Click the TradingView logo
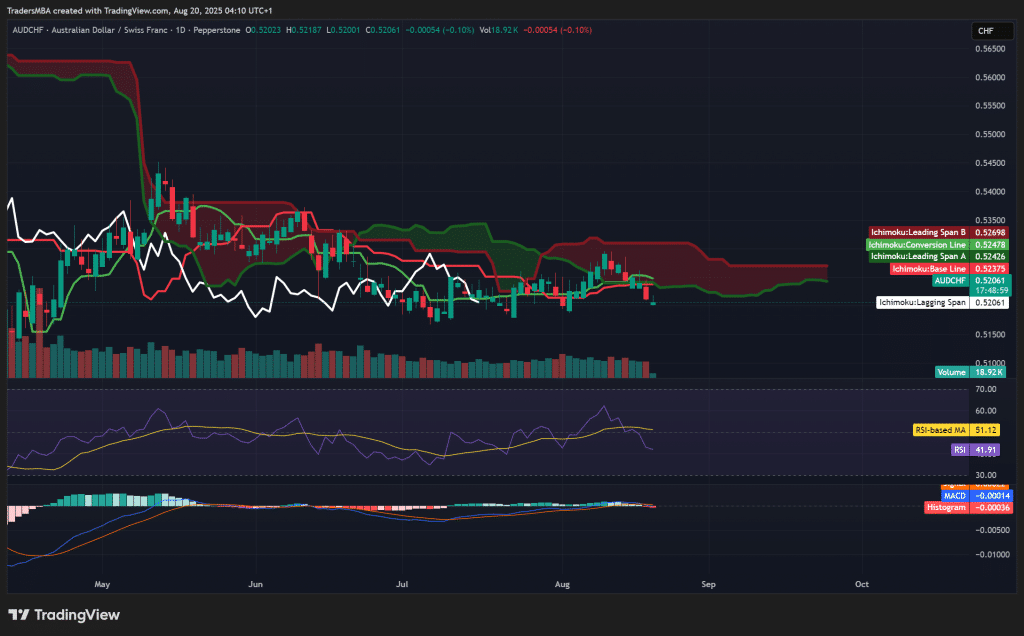Viewport: 1024px width, 636px height. (60, 616)
